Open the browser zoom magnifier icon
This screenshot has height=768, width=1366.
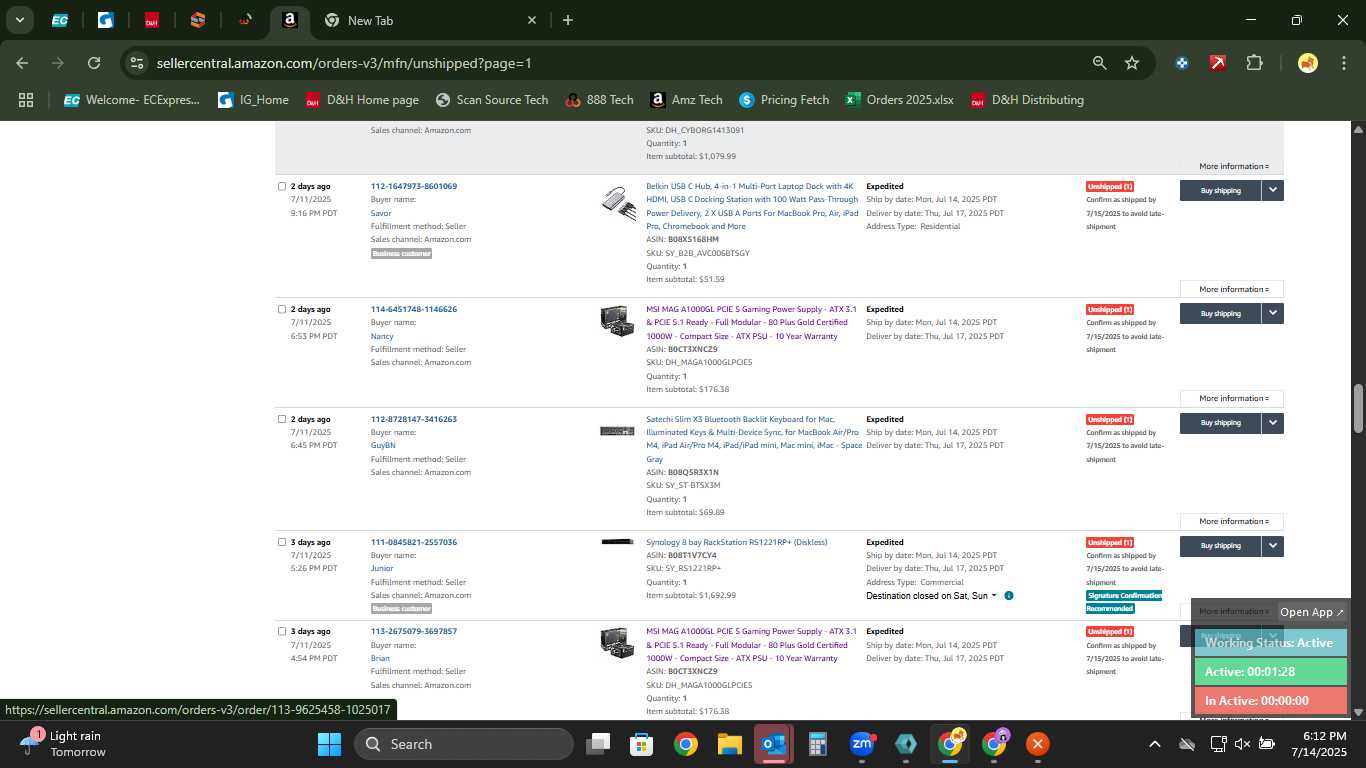coord(1099,63)
